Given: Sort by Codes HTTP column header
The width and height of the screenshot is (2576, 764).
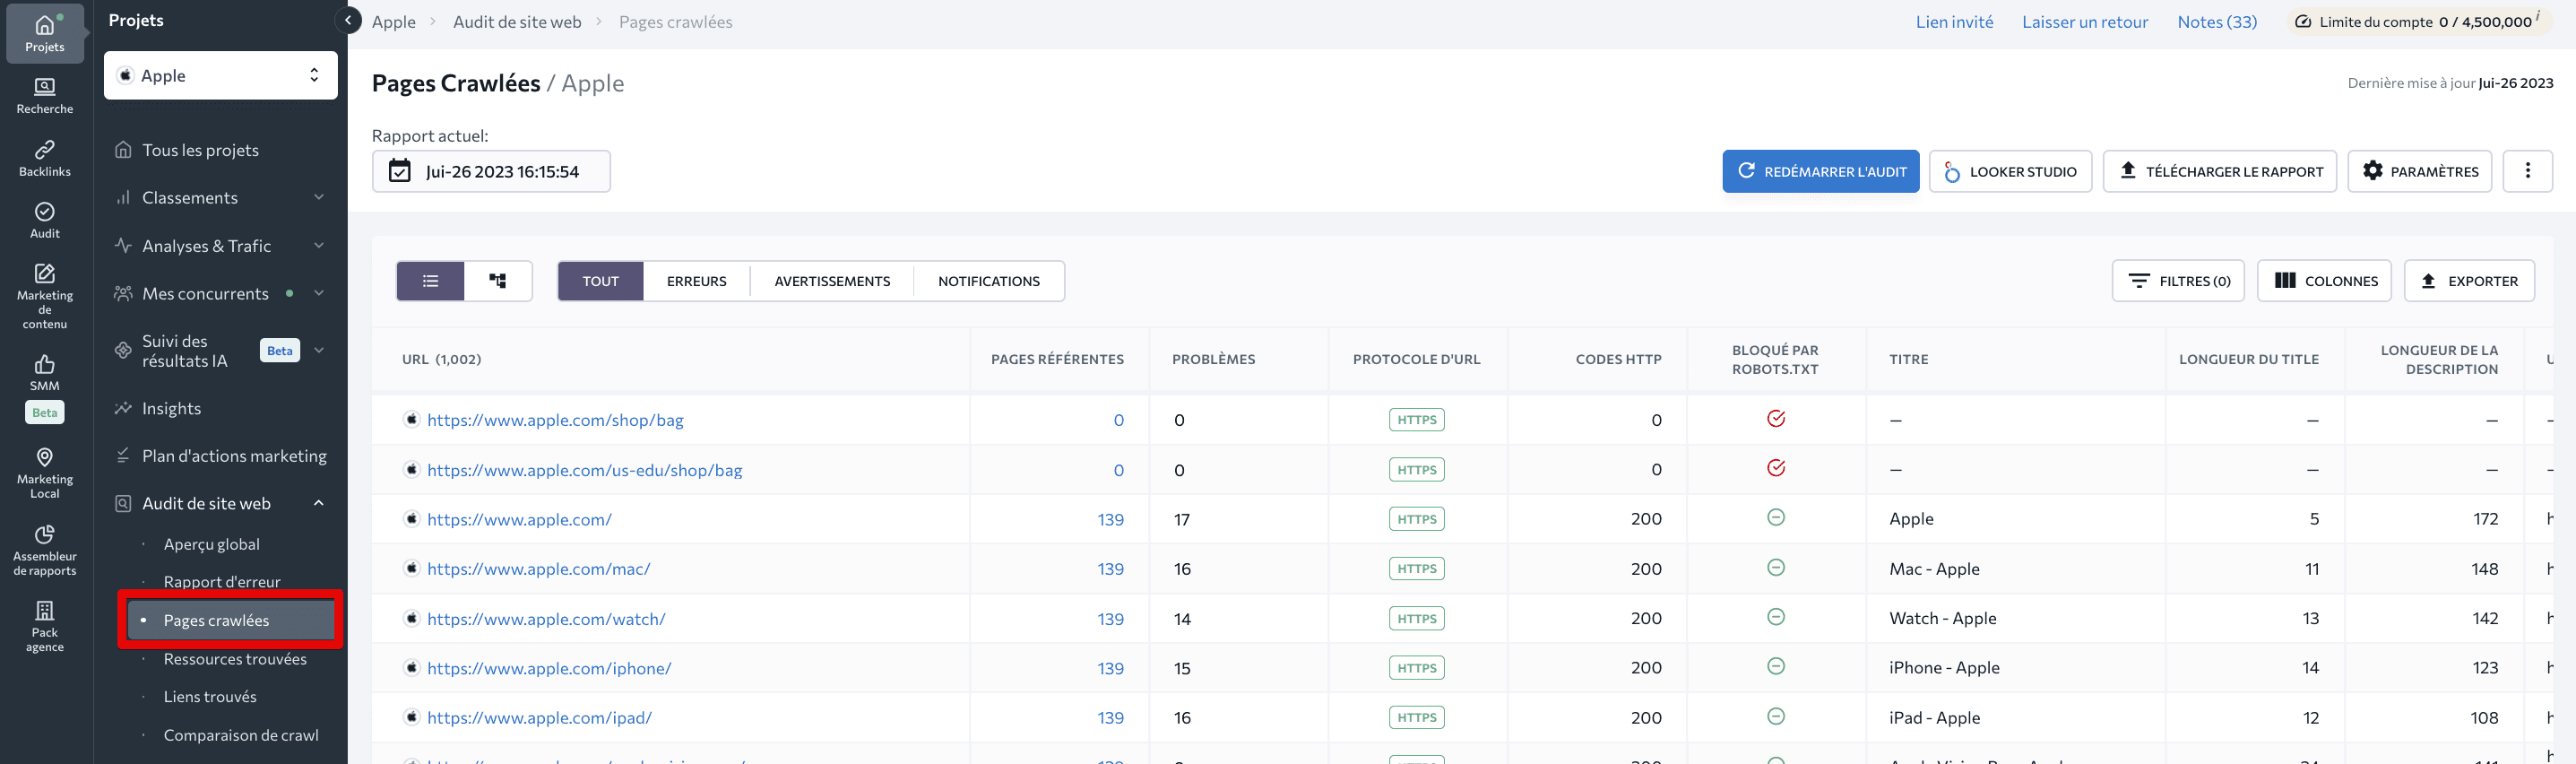Looking at the screenshot, I should click(1618, 359).
